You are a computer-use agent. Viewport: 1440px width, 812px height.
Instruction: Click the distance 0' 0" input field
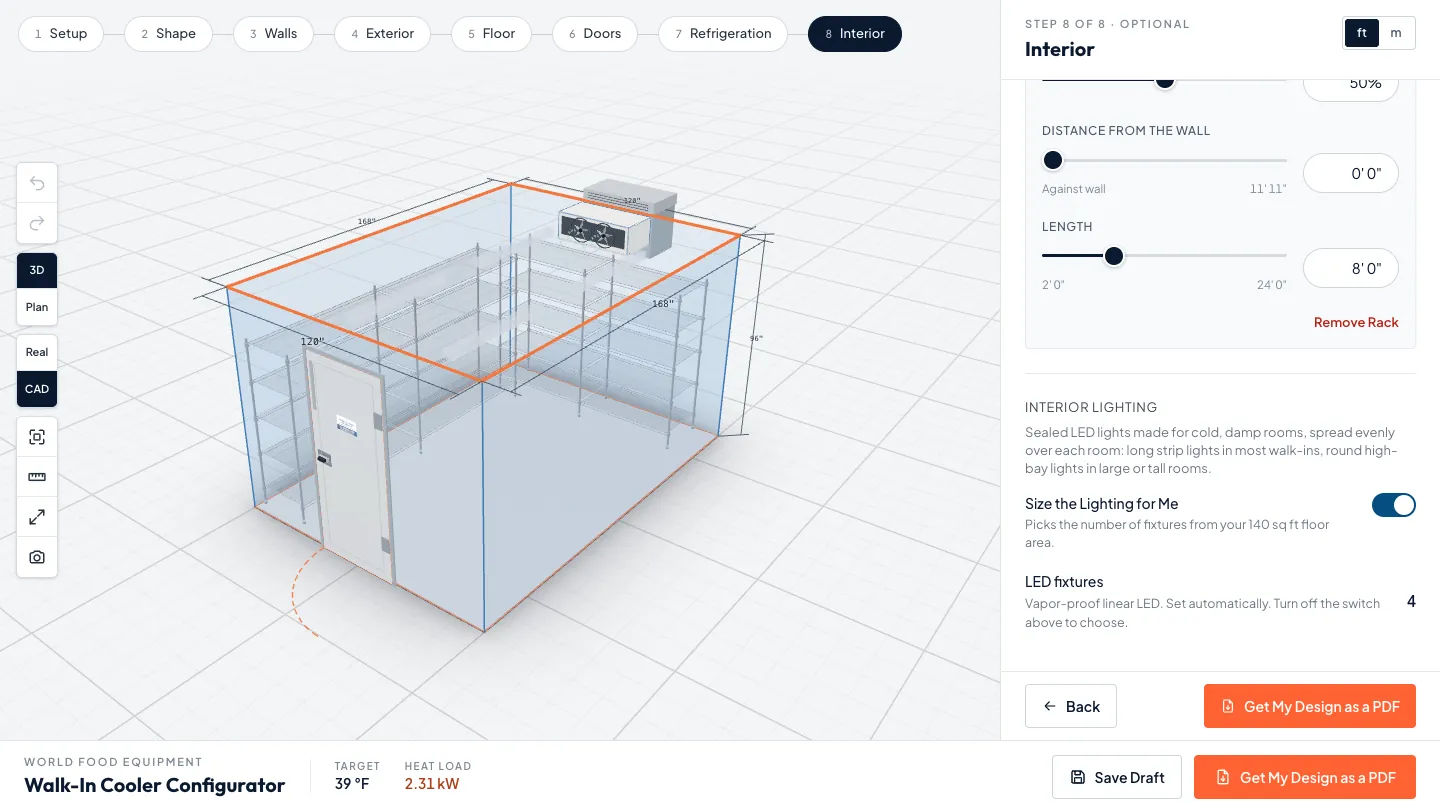point(1351,173)
